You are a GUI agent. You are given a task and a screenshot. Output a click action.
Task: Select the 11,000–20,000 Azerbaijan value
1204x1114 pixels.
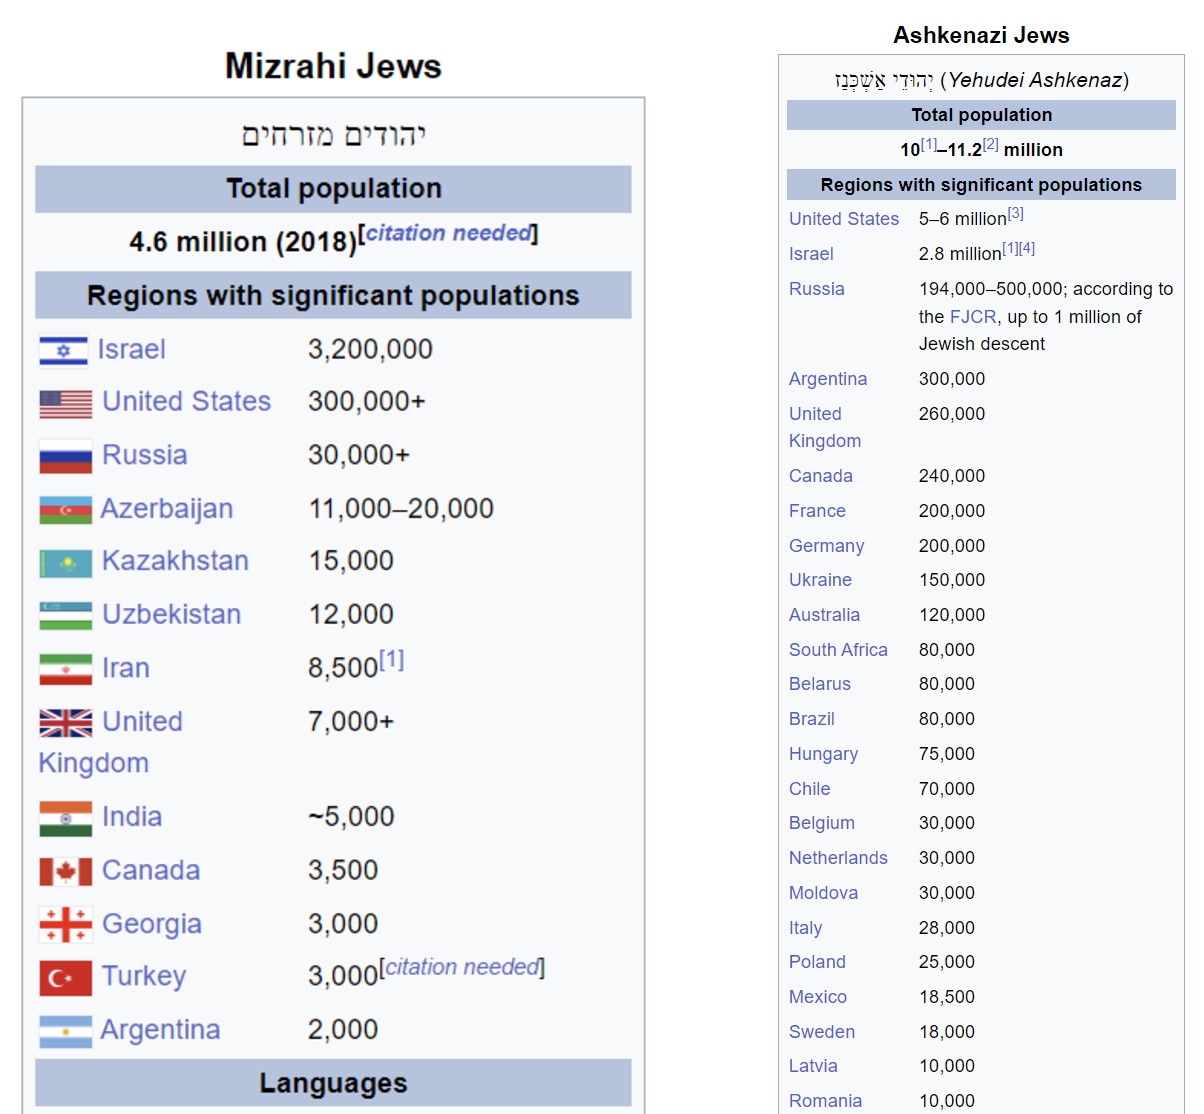(401, 508)
